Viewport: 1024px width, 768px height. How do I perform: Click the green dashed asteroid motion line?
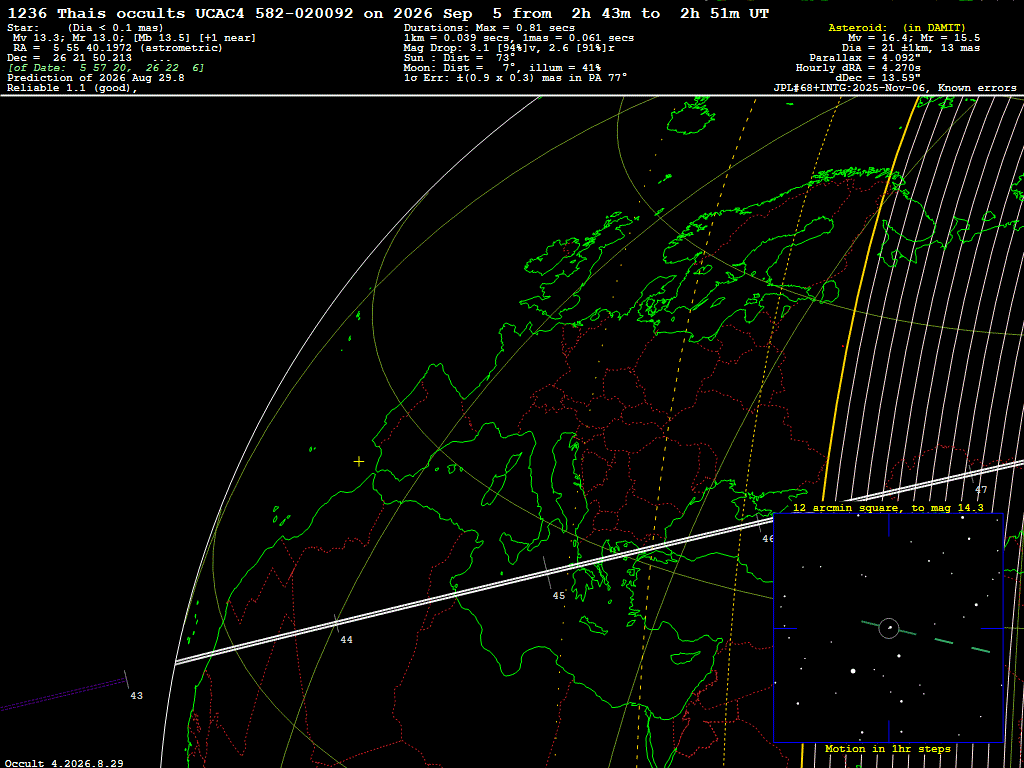pyautogui.click(x=925, y=635)
